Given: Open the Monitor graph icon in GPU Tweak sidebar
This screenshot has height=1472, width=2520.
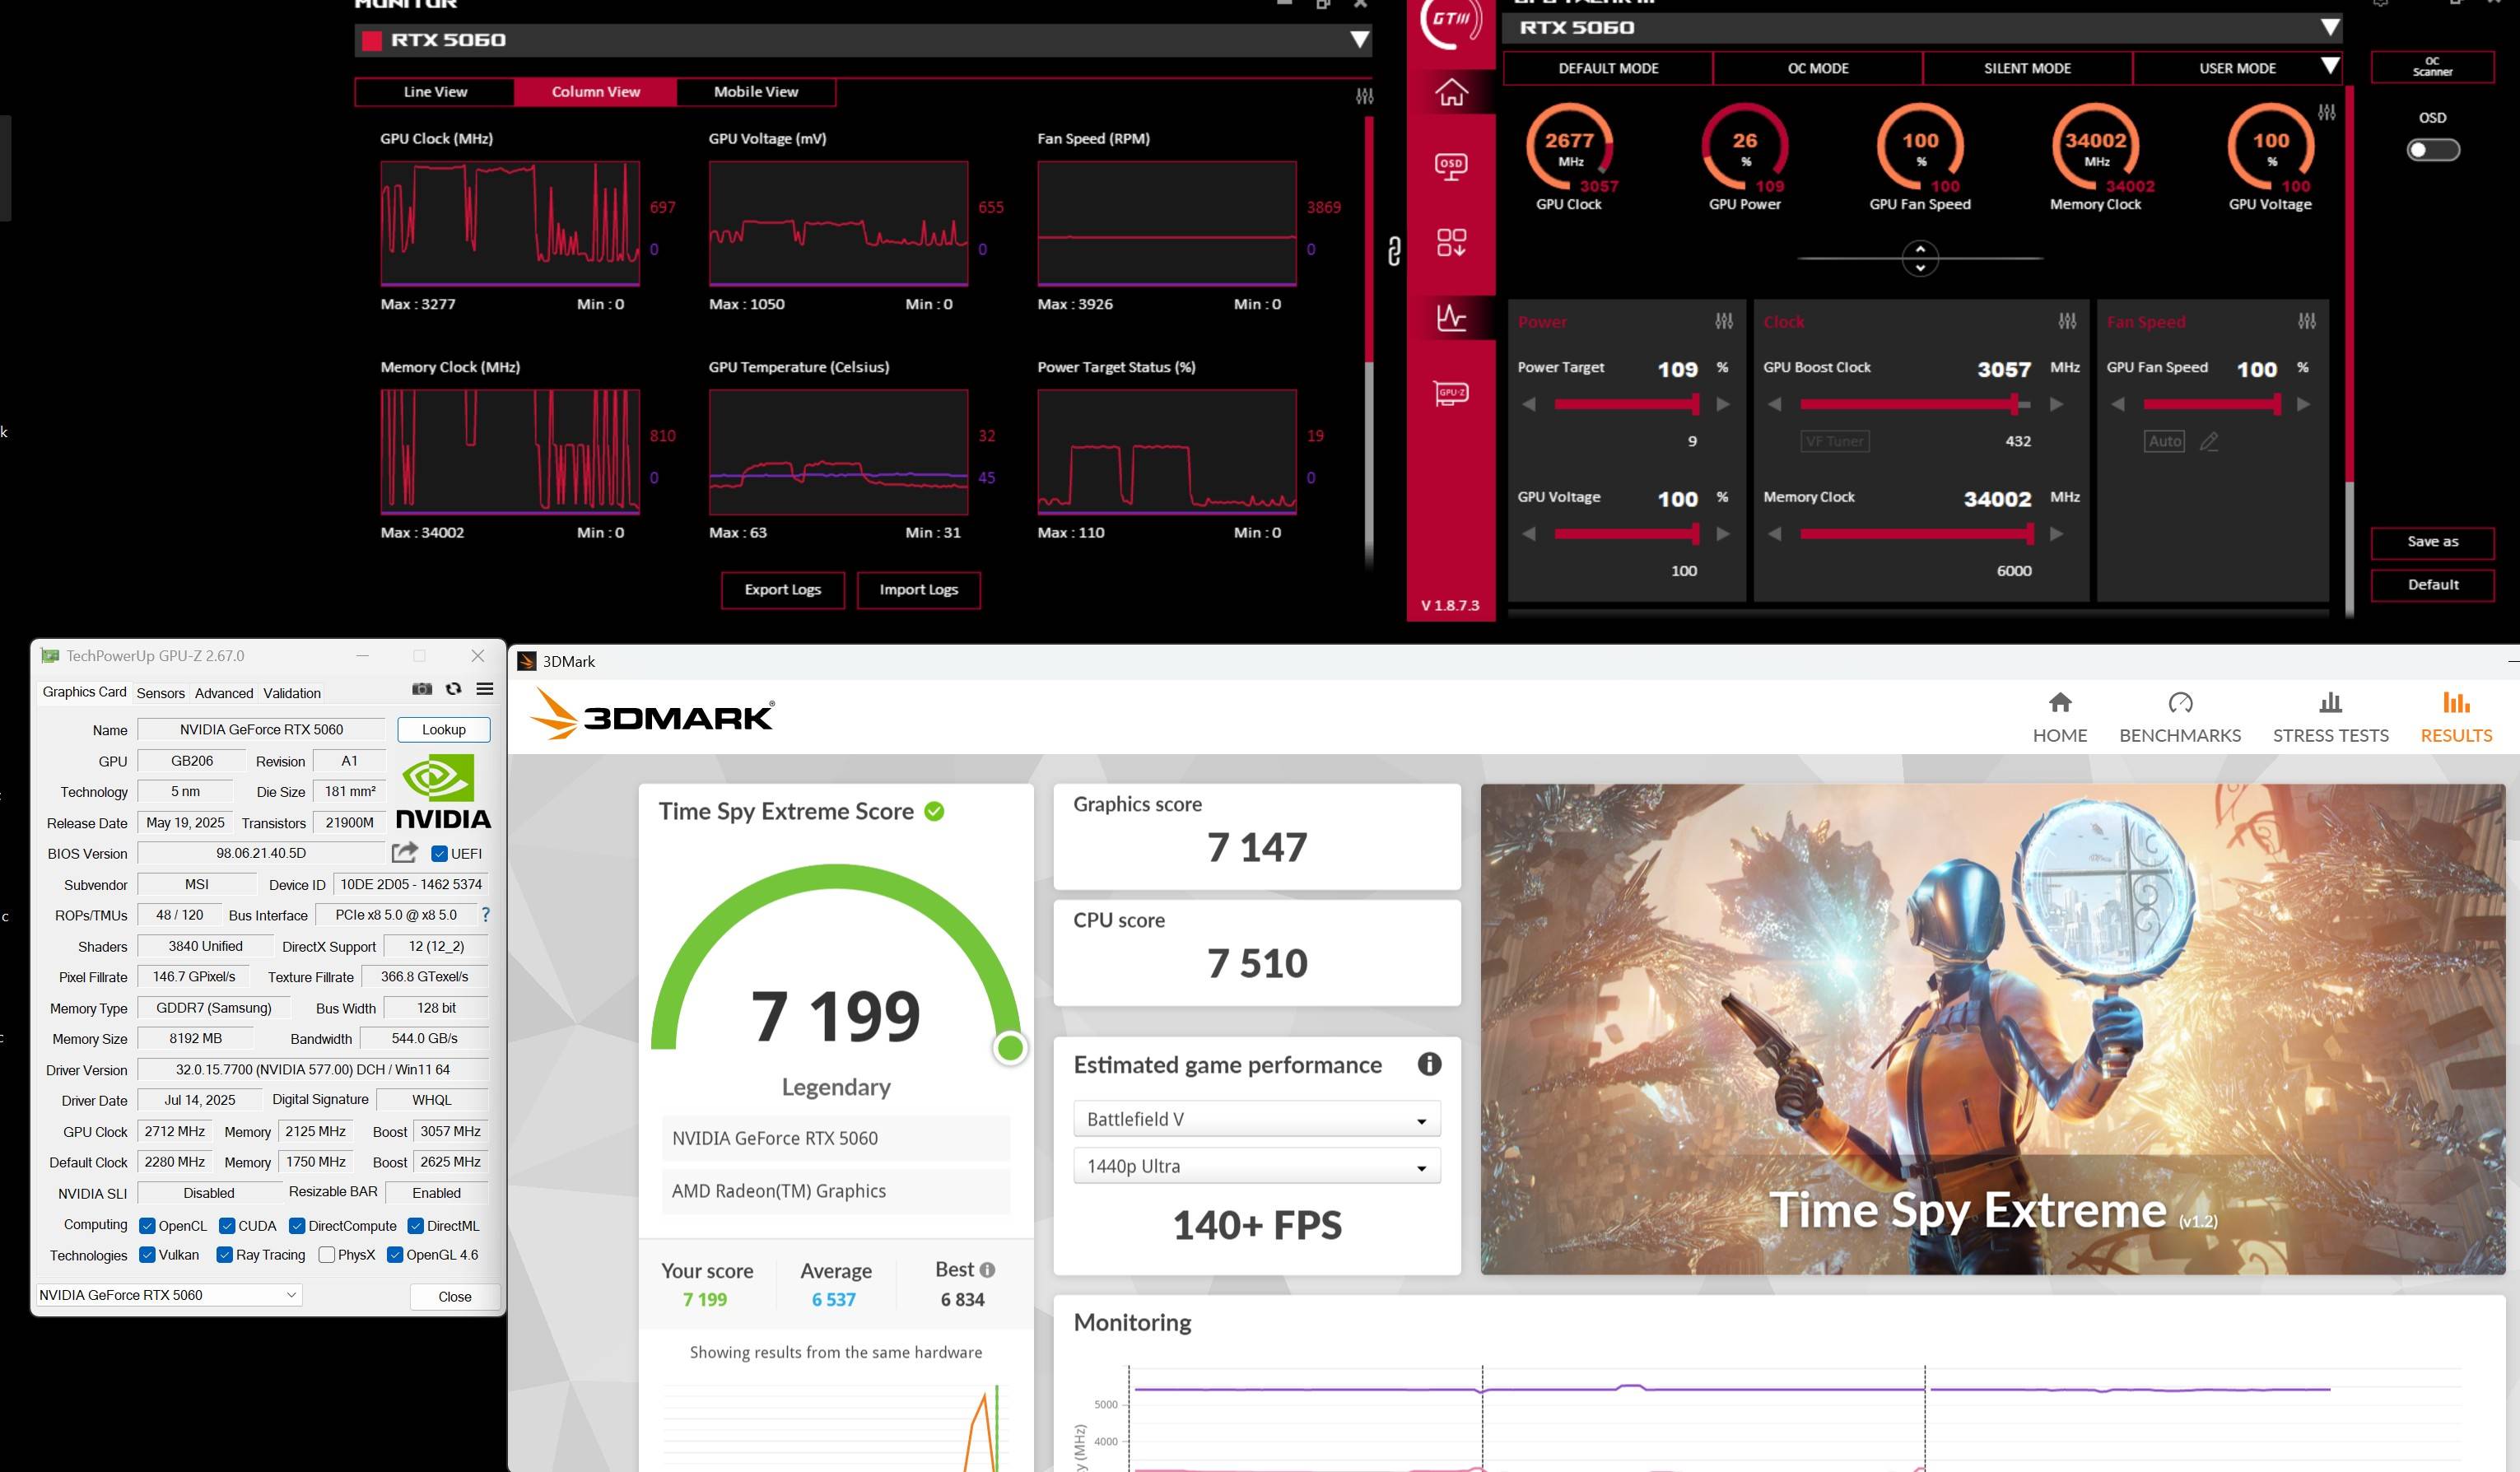Looking at the screenshot, I should point(1451,318).
